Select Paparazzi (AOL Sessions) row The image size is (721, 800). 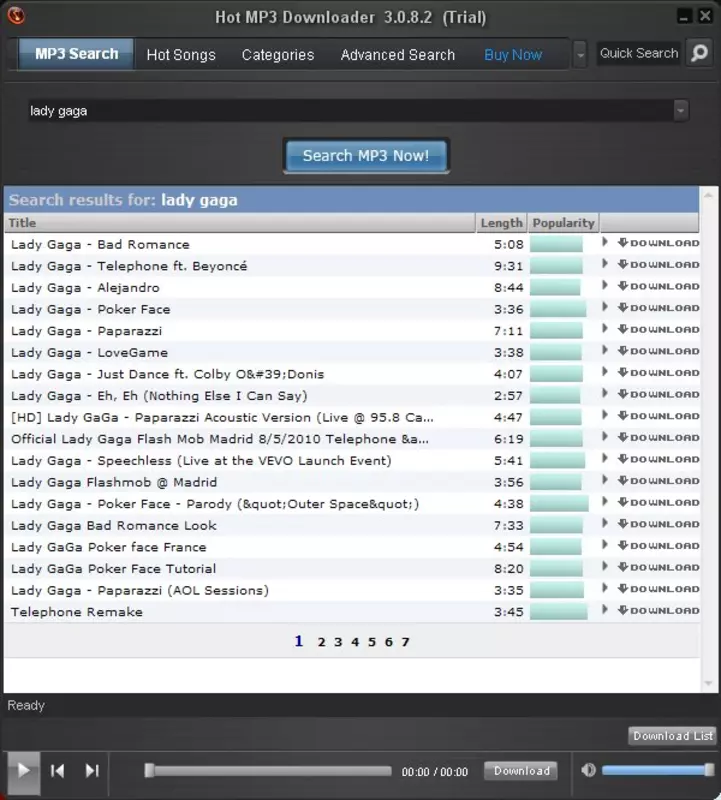[352, 590]
